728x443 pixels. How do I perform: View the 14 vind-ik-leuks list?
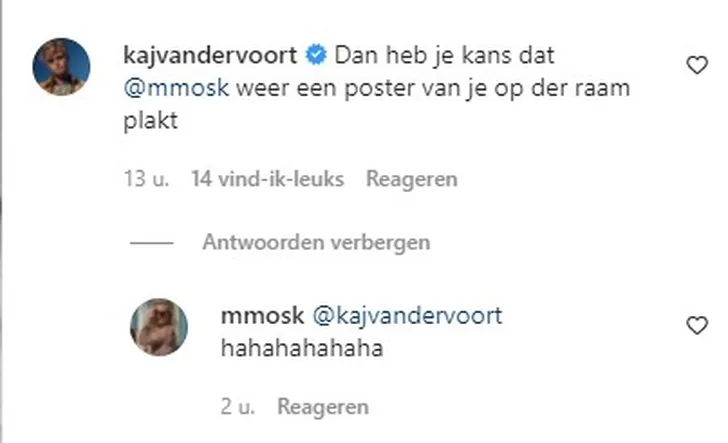[x=267, y=179]
